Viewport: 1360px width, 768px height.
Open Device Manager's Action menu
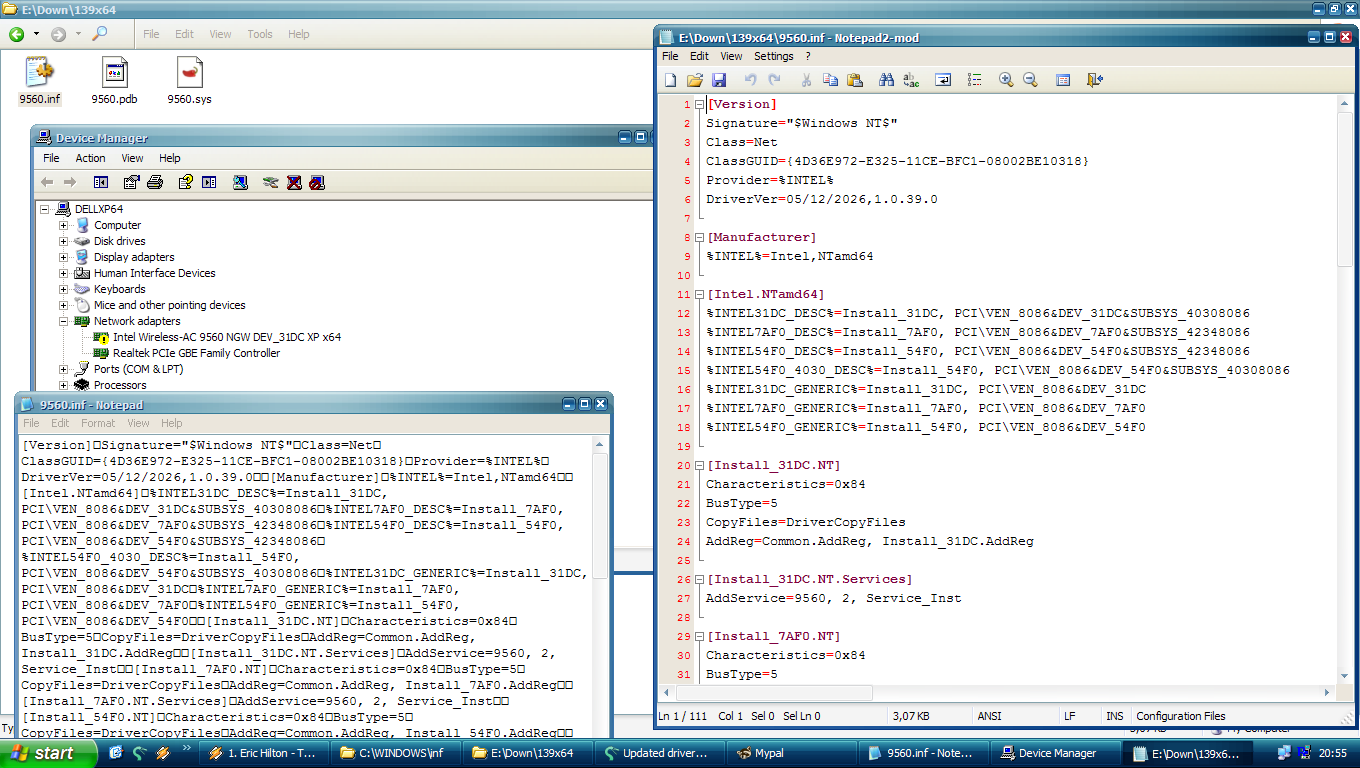coord(90,158)
